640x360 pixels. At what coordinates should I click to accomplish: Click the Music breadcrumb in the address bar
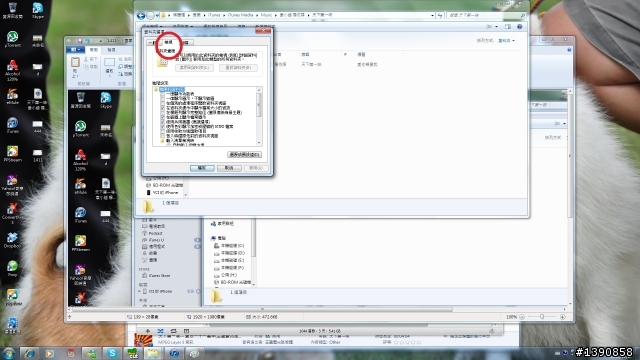point(266,15)
